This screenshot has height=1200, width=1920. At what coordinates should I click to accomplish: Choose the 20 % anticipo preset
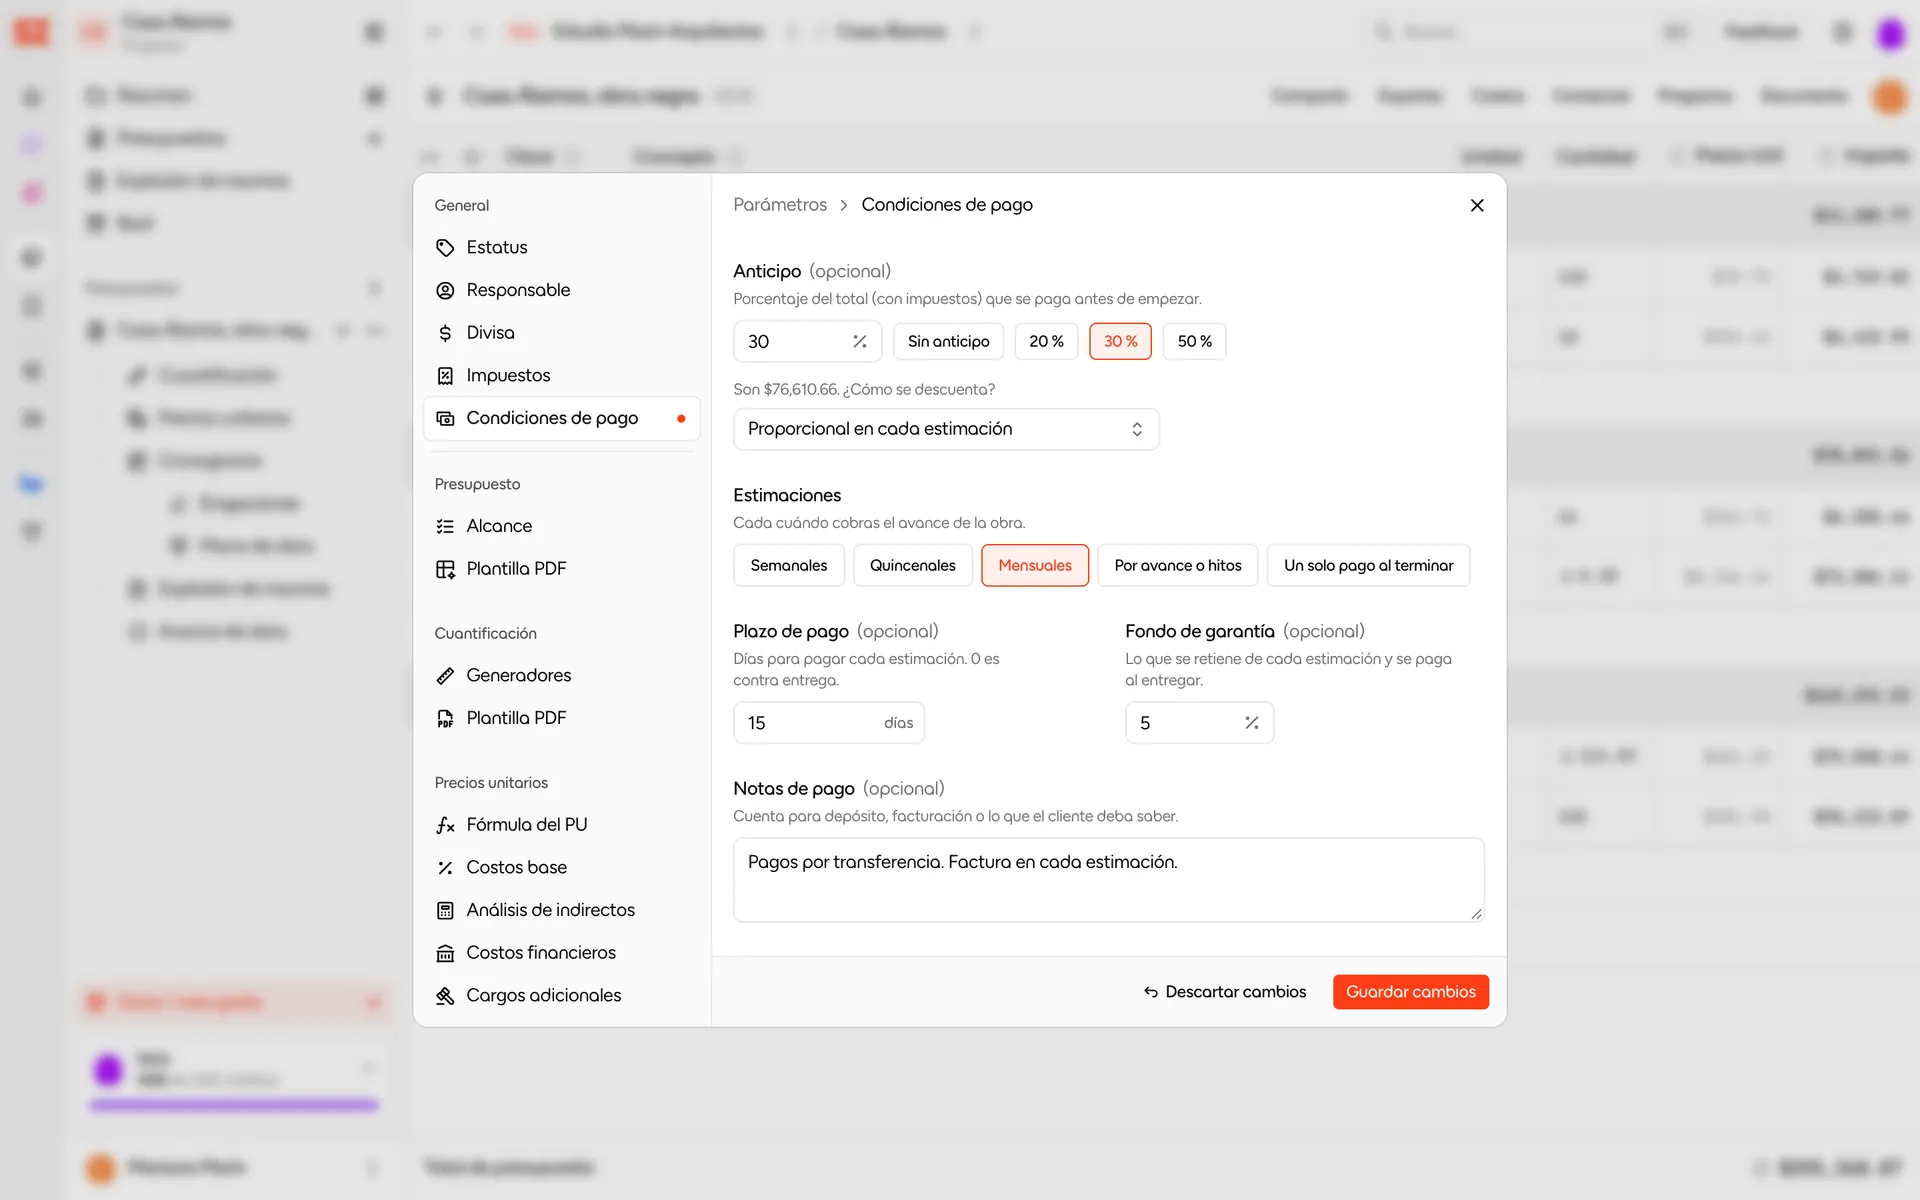(x=1046, y=342)
